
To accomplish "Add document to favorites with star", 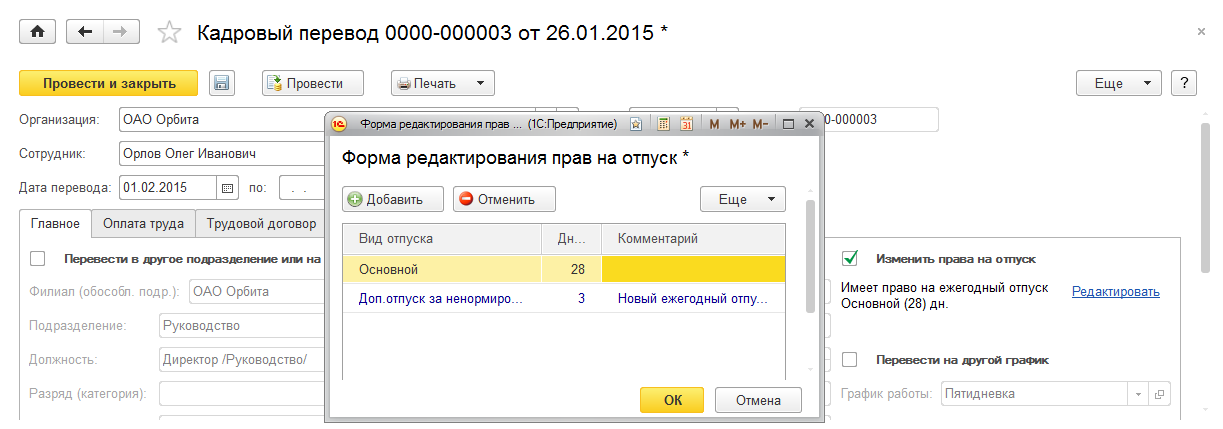I will pyautogui.click(x=169, y=33).
